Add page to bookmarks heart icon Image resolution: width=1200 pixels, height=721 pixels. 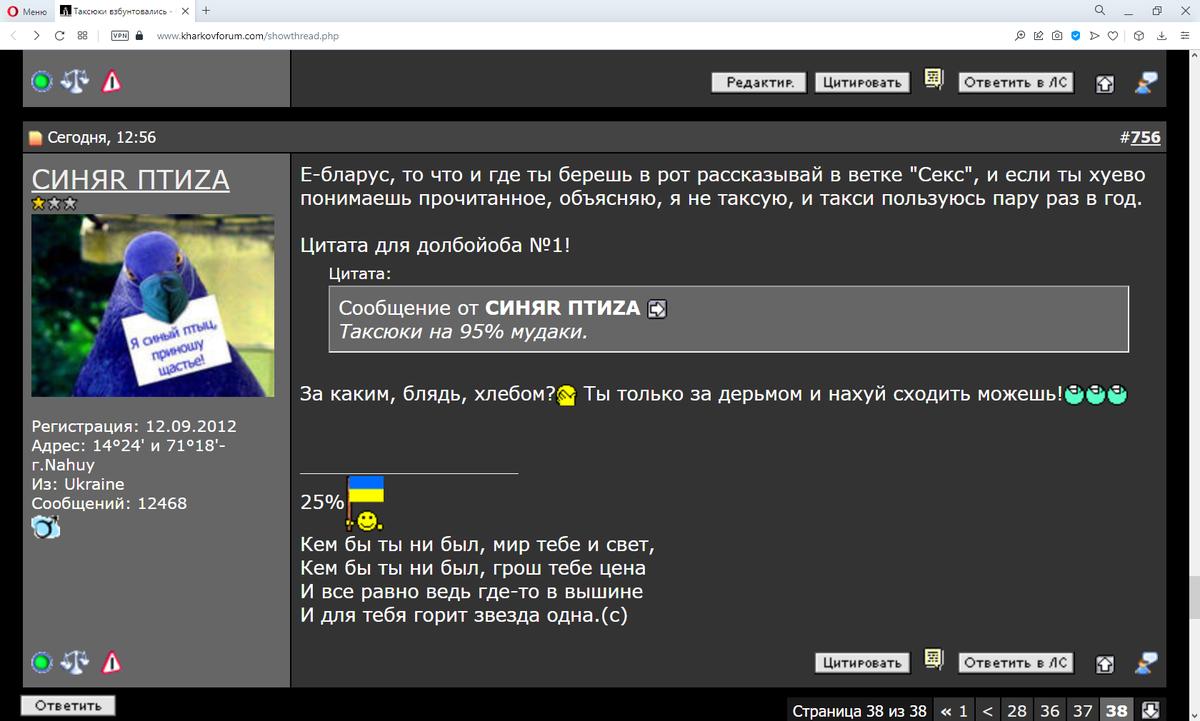click(1112, 35)
